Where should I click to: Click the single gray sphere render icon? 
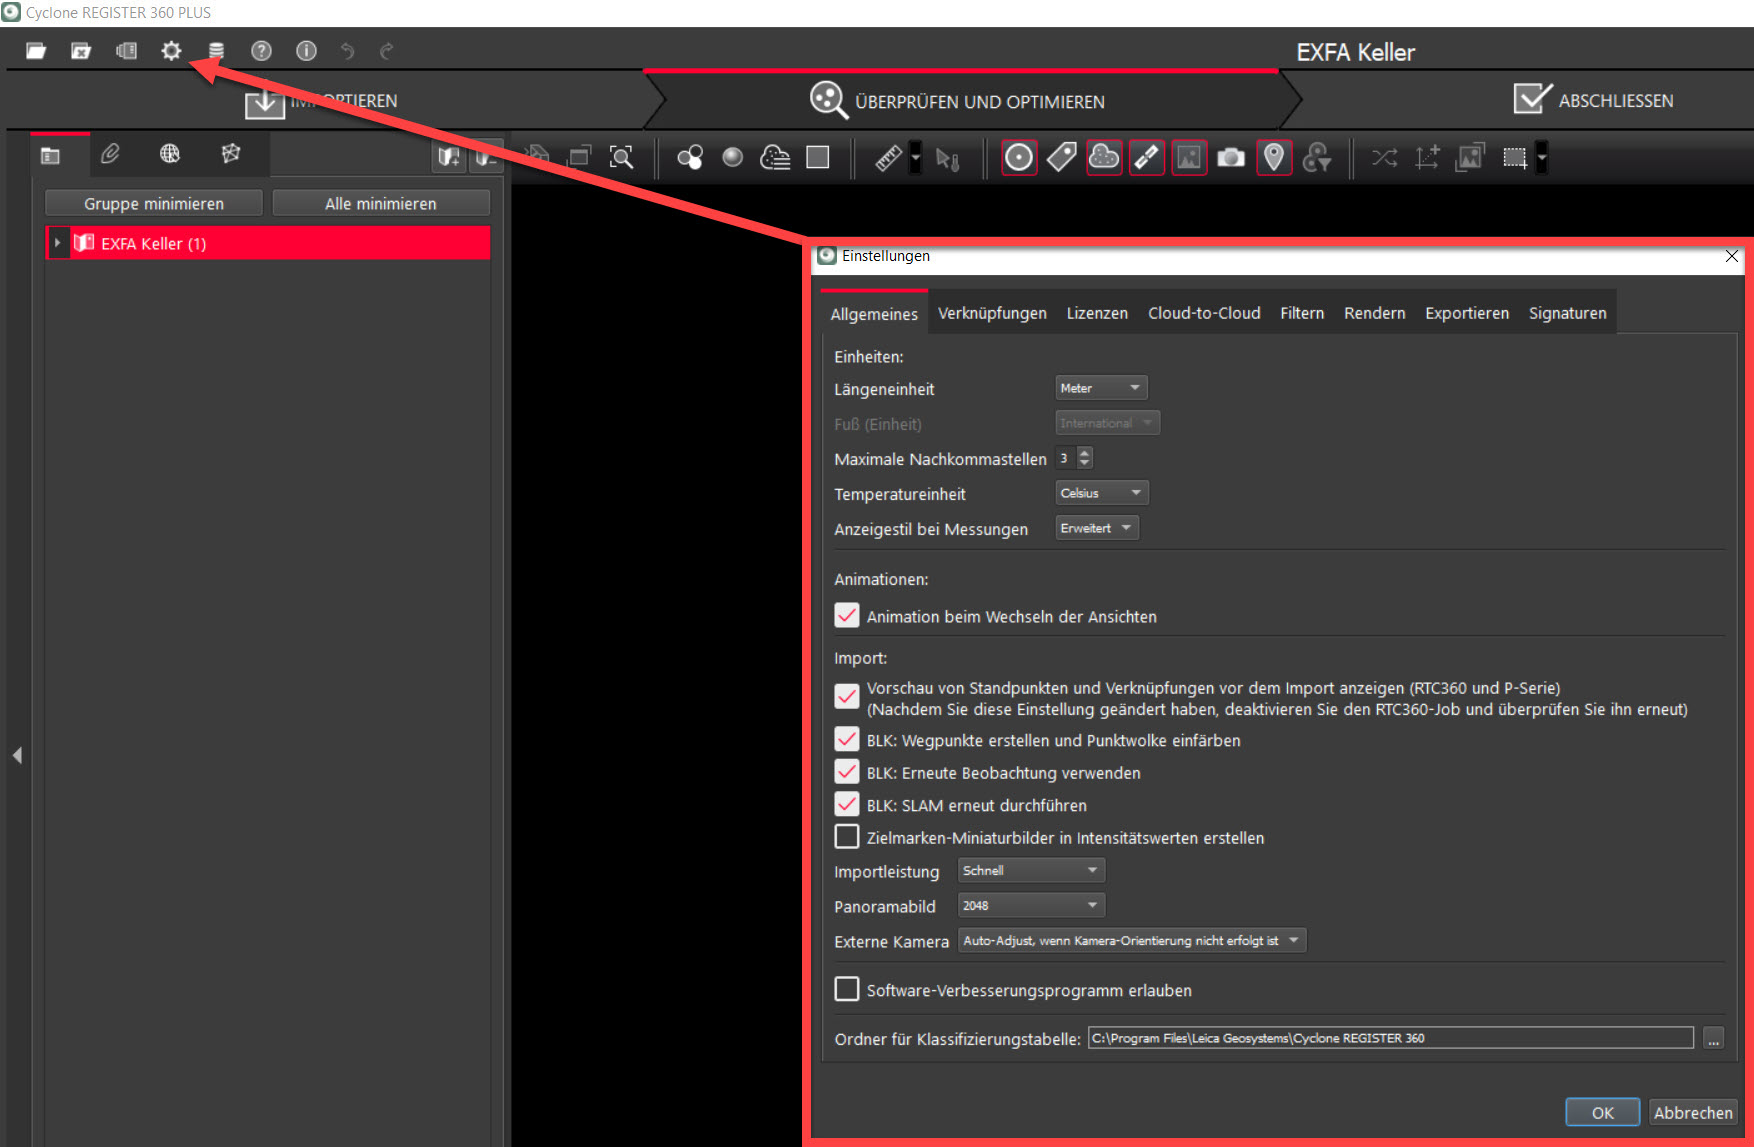(x=733, y=157)
